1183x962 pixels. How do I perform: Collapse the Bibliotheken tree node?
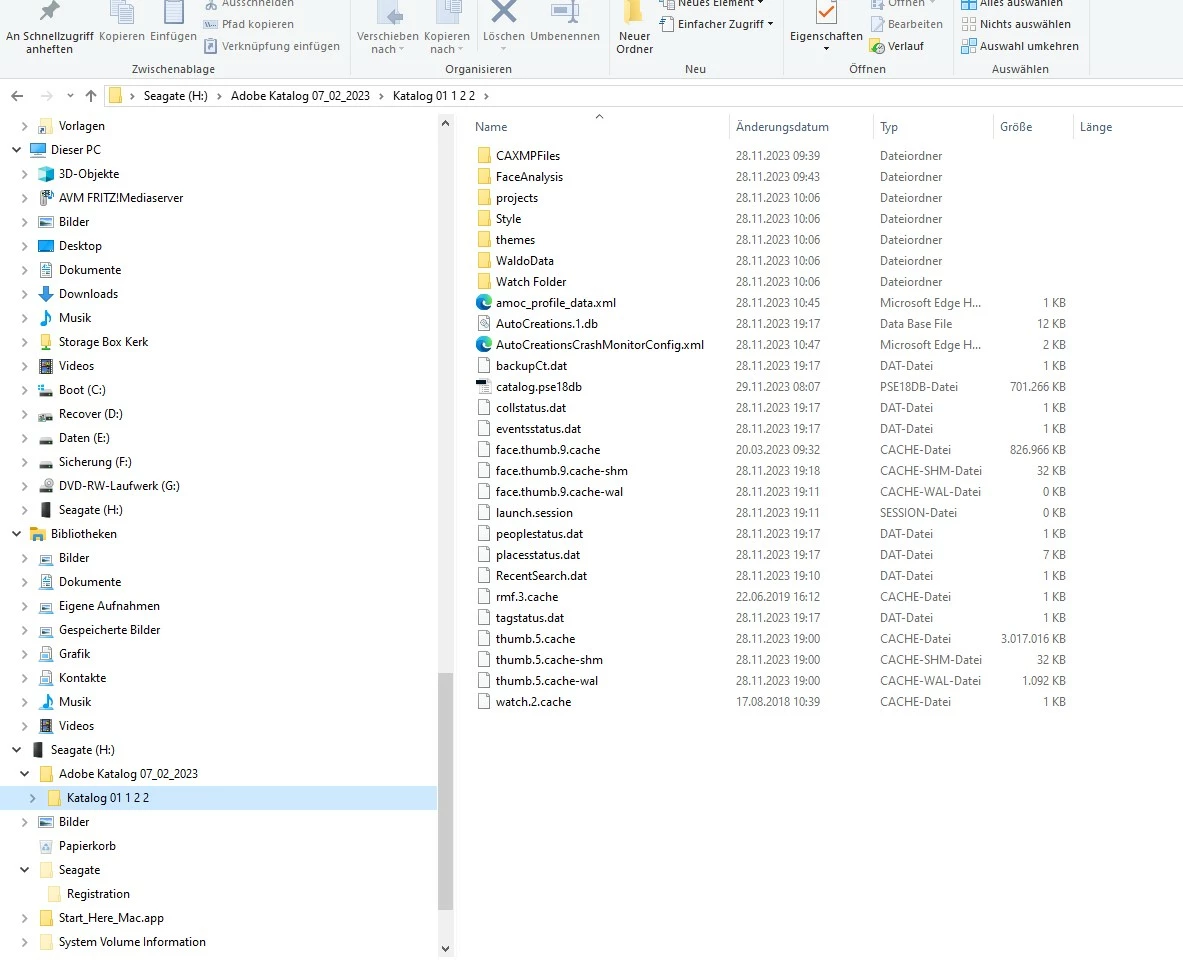pyautogui.click(x=17, y=533)
